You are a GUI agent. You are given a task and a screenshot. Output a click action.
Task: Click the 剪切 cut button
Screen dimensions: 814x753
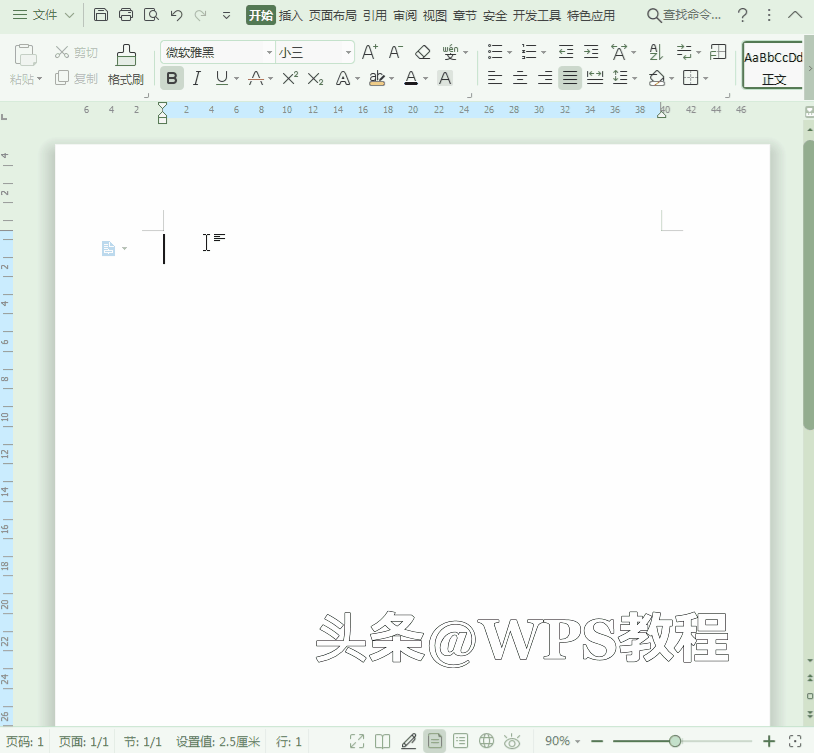(76, 52)
